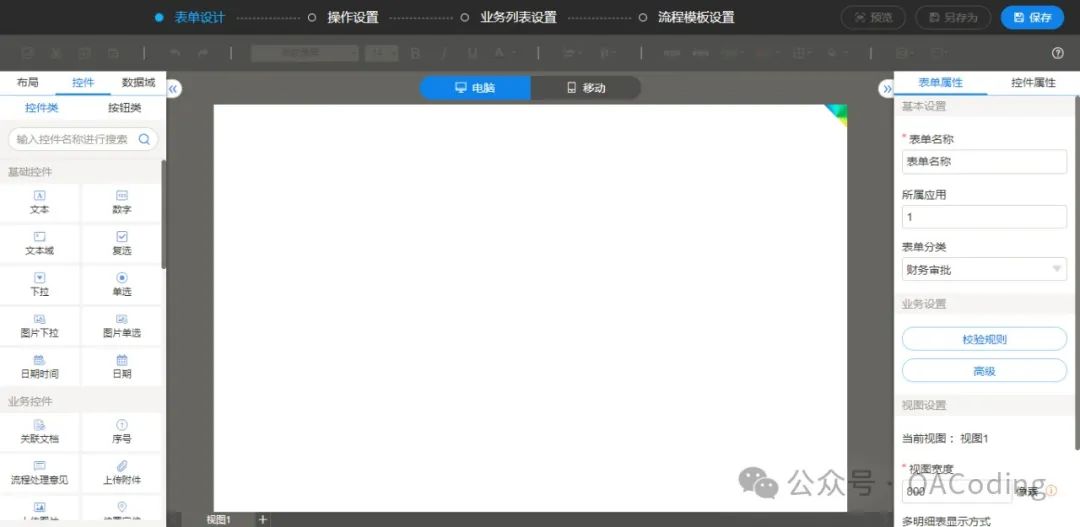Switch to the 控件属性 tab

click(1033, 83)
